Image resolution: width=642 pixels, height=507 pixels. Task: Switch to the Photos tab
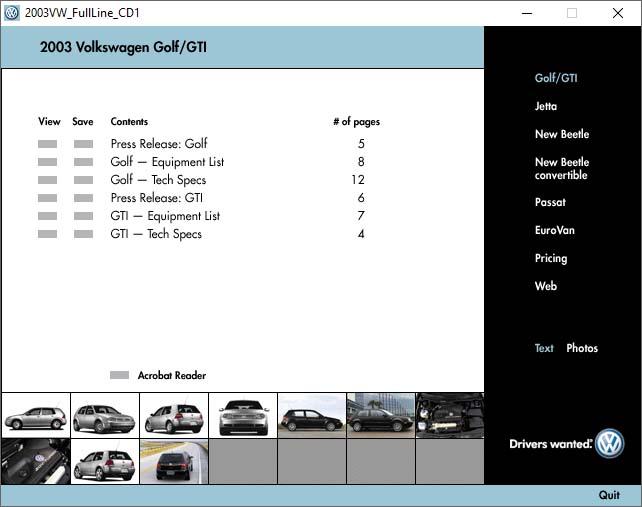tap(582, 348)
